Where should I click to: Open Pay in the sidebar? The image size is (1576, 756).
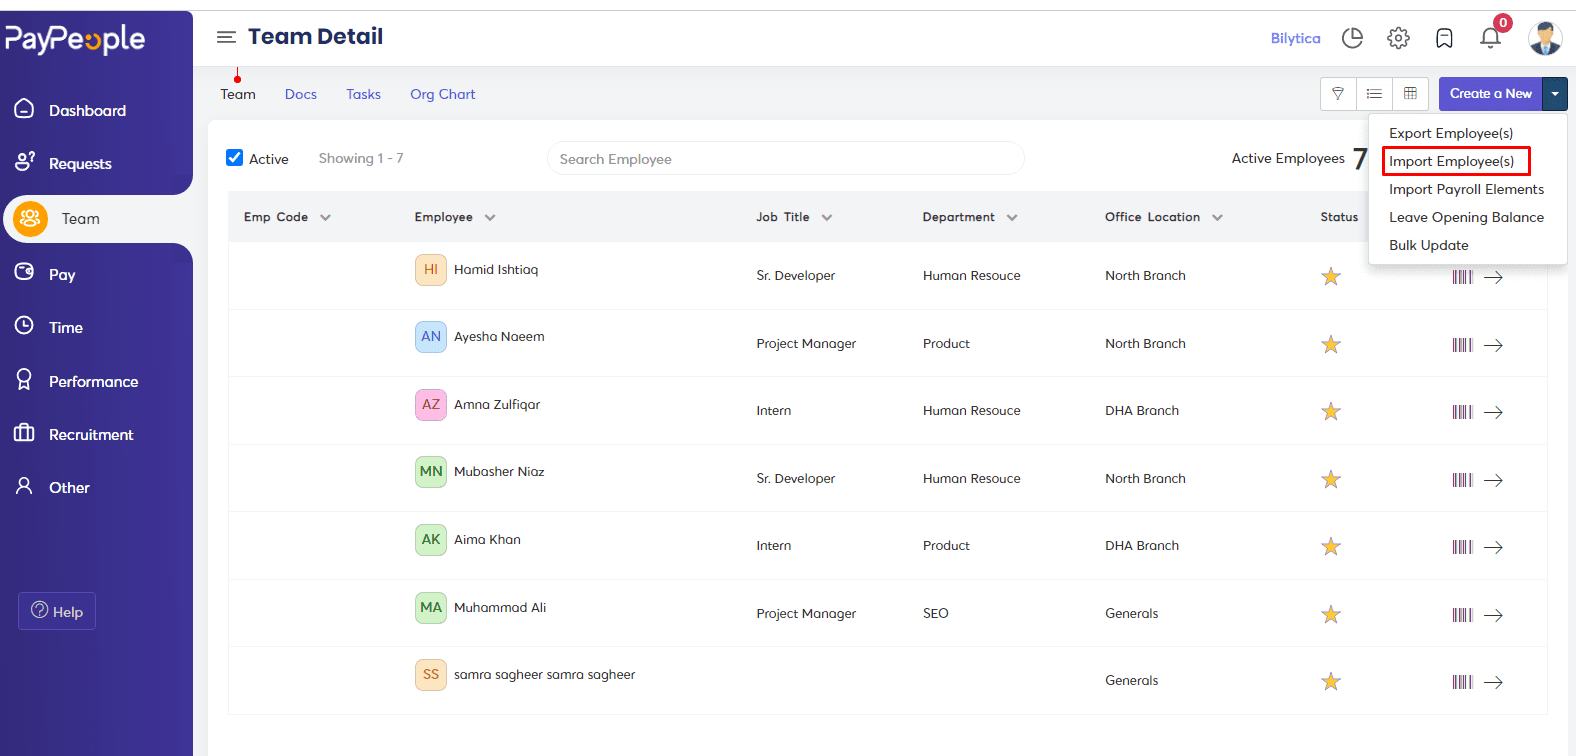62,274
